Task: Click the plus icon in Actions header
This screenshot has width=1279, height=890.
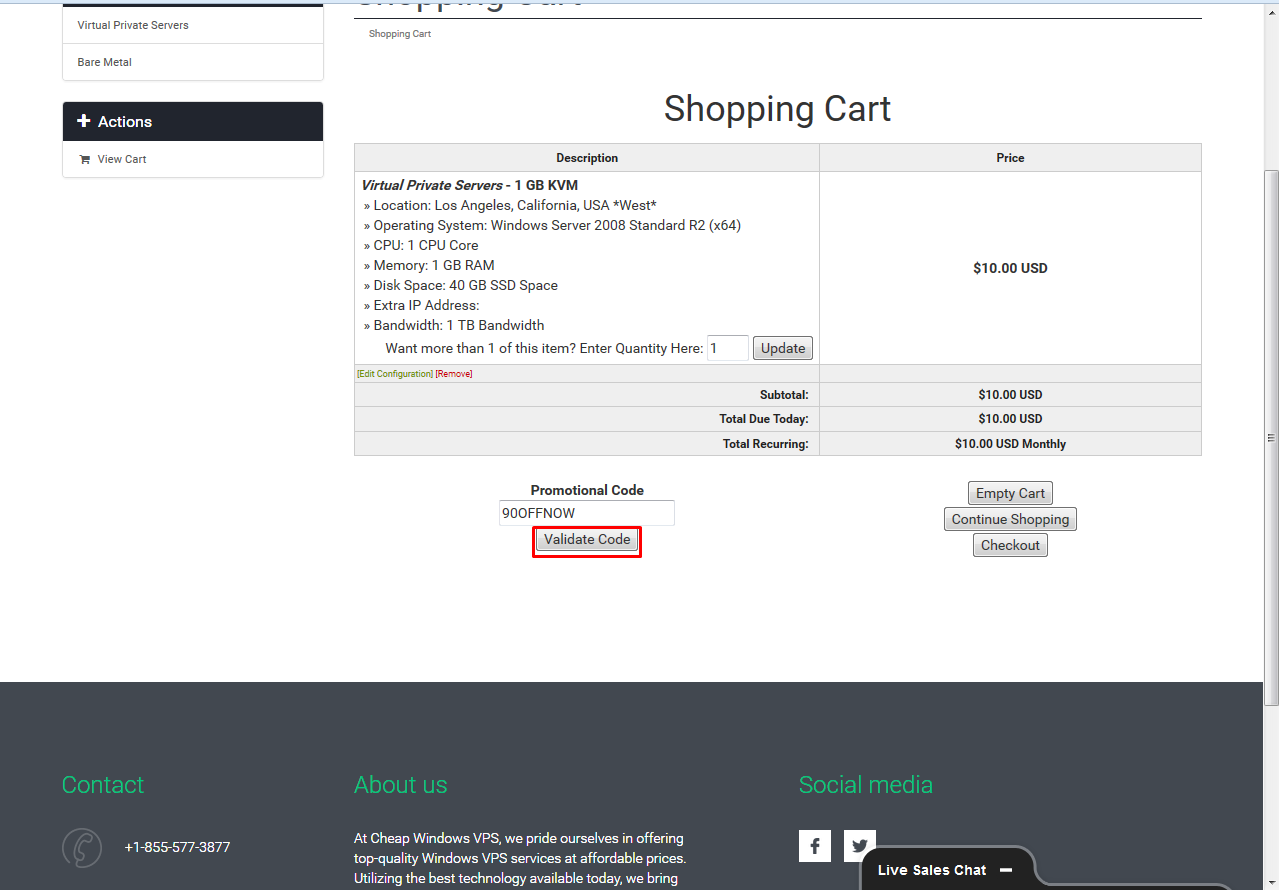Action: (x=84, y=121)
